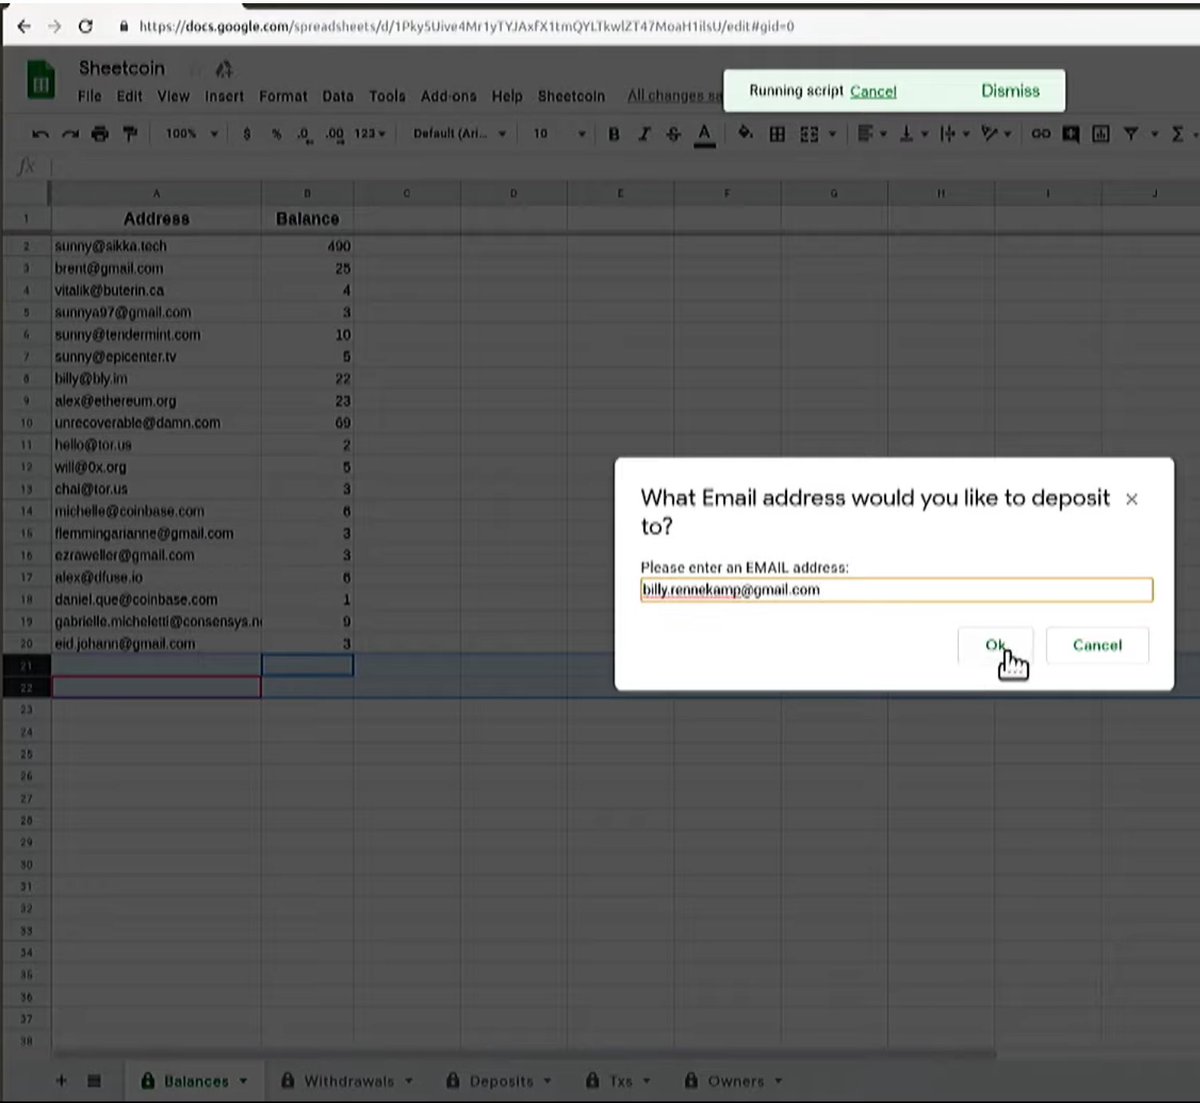
Task: Open the Format menu
Action: coord(283,96)
